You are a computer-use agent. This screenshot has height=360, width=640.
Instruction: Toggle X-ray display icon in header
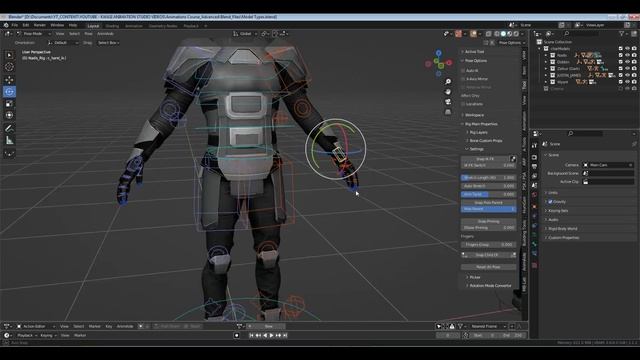[x=489, y=34]
